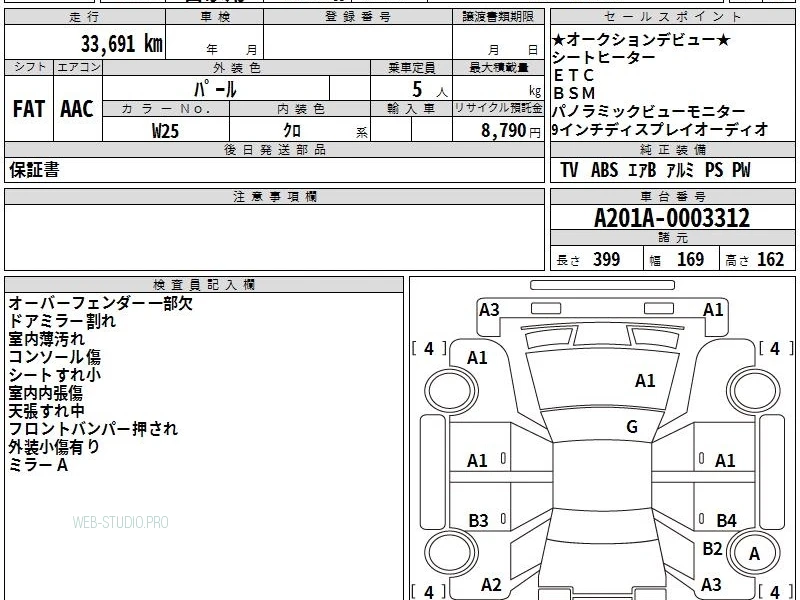800x600 pixels.
Task: Click the 注意事項欄 header
Action: (x=274, y=196)
